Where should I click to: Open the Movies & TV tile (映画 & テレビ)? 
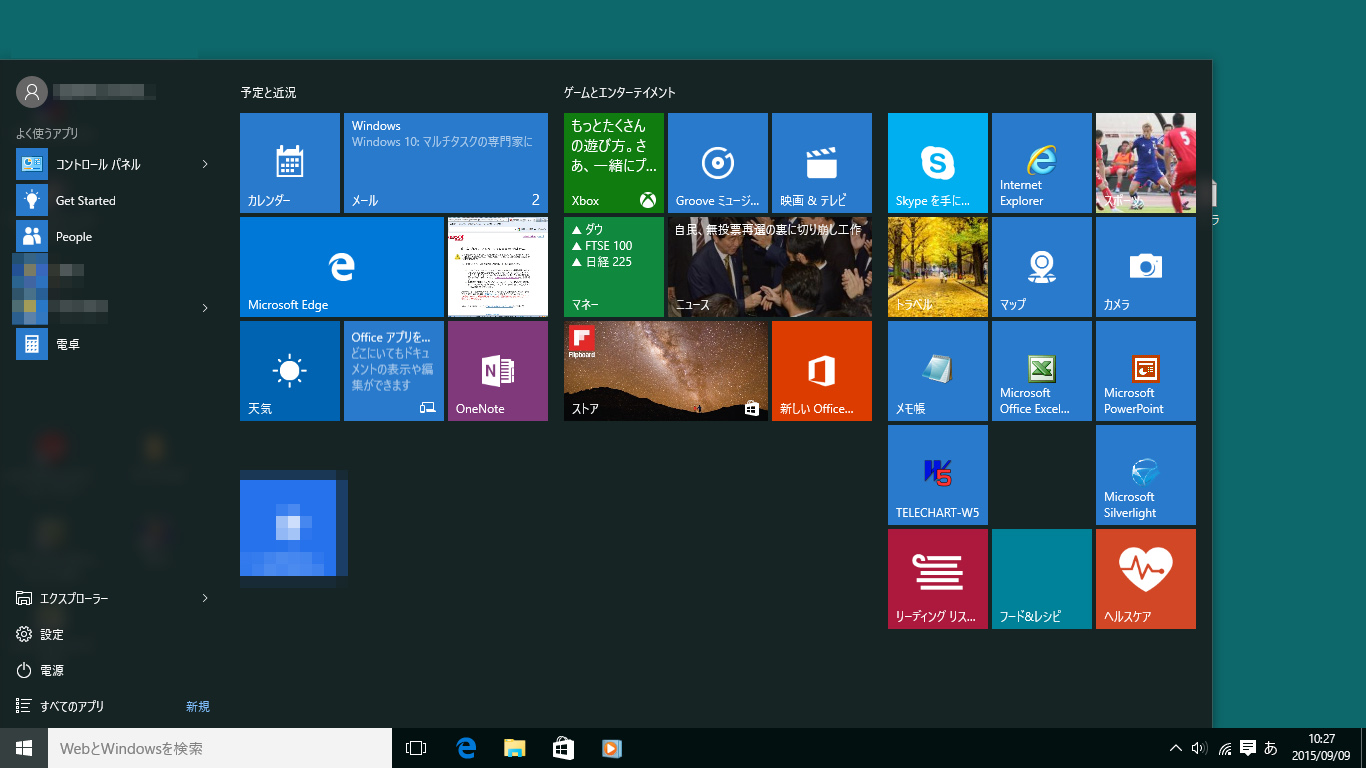[822, 163]
